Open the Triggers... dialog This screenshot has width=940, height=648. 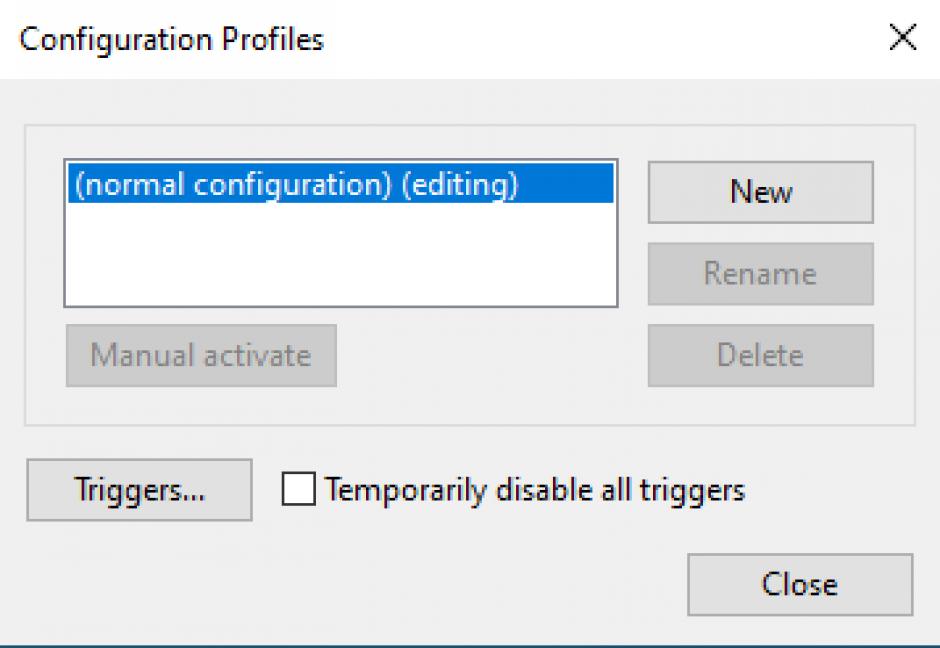[x=139, y=490]
